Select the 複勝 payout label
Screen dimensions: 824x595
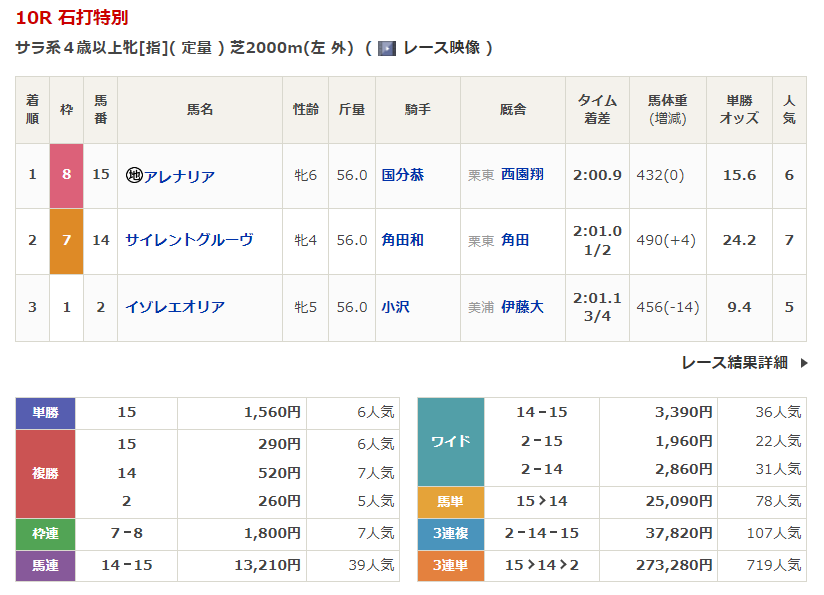point(45,473)
